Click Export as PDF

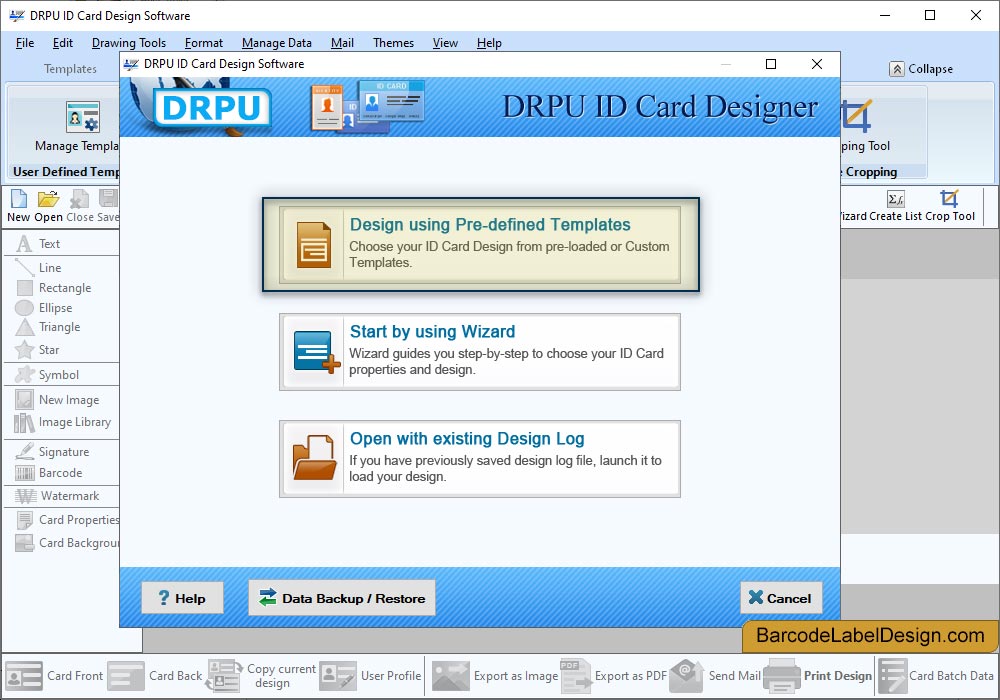click(x=614, y=676)
